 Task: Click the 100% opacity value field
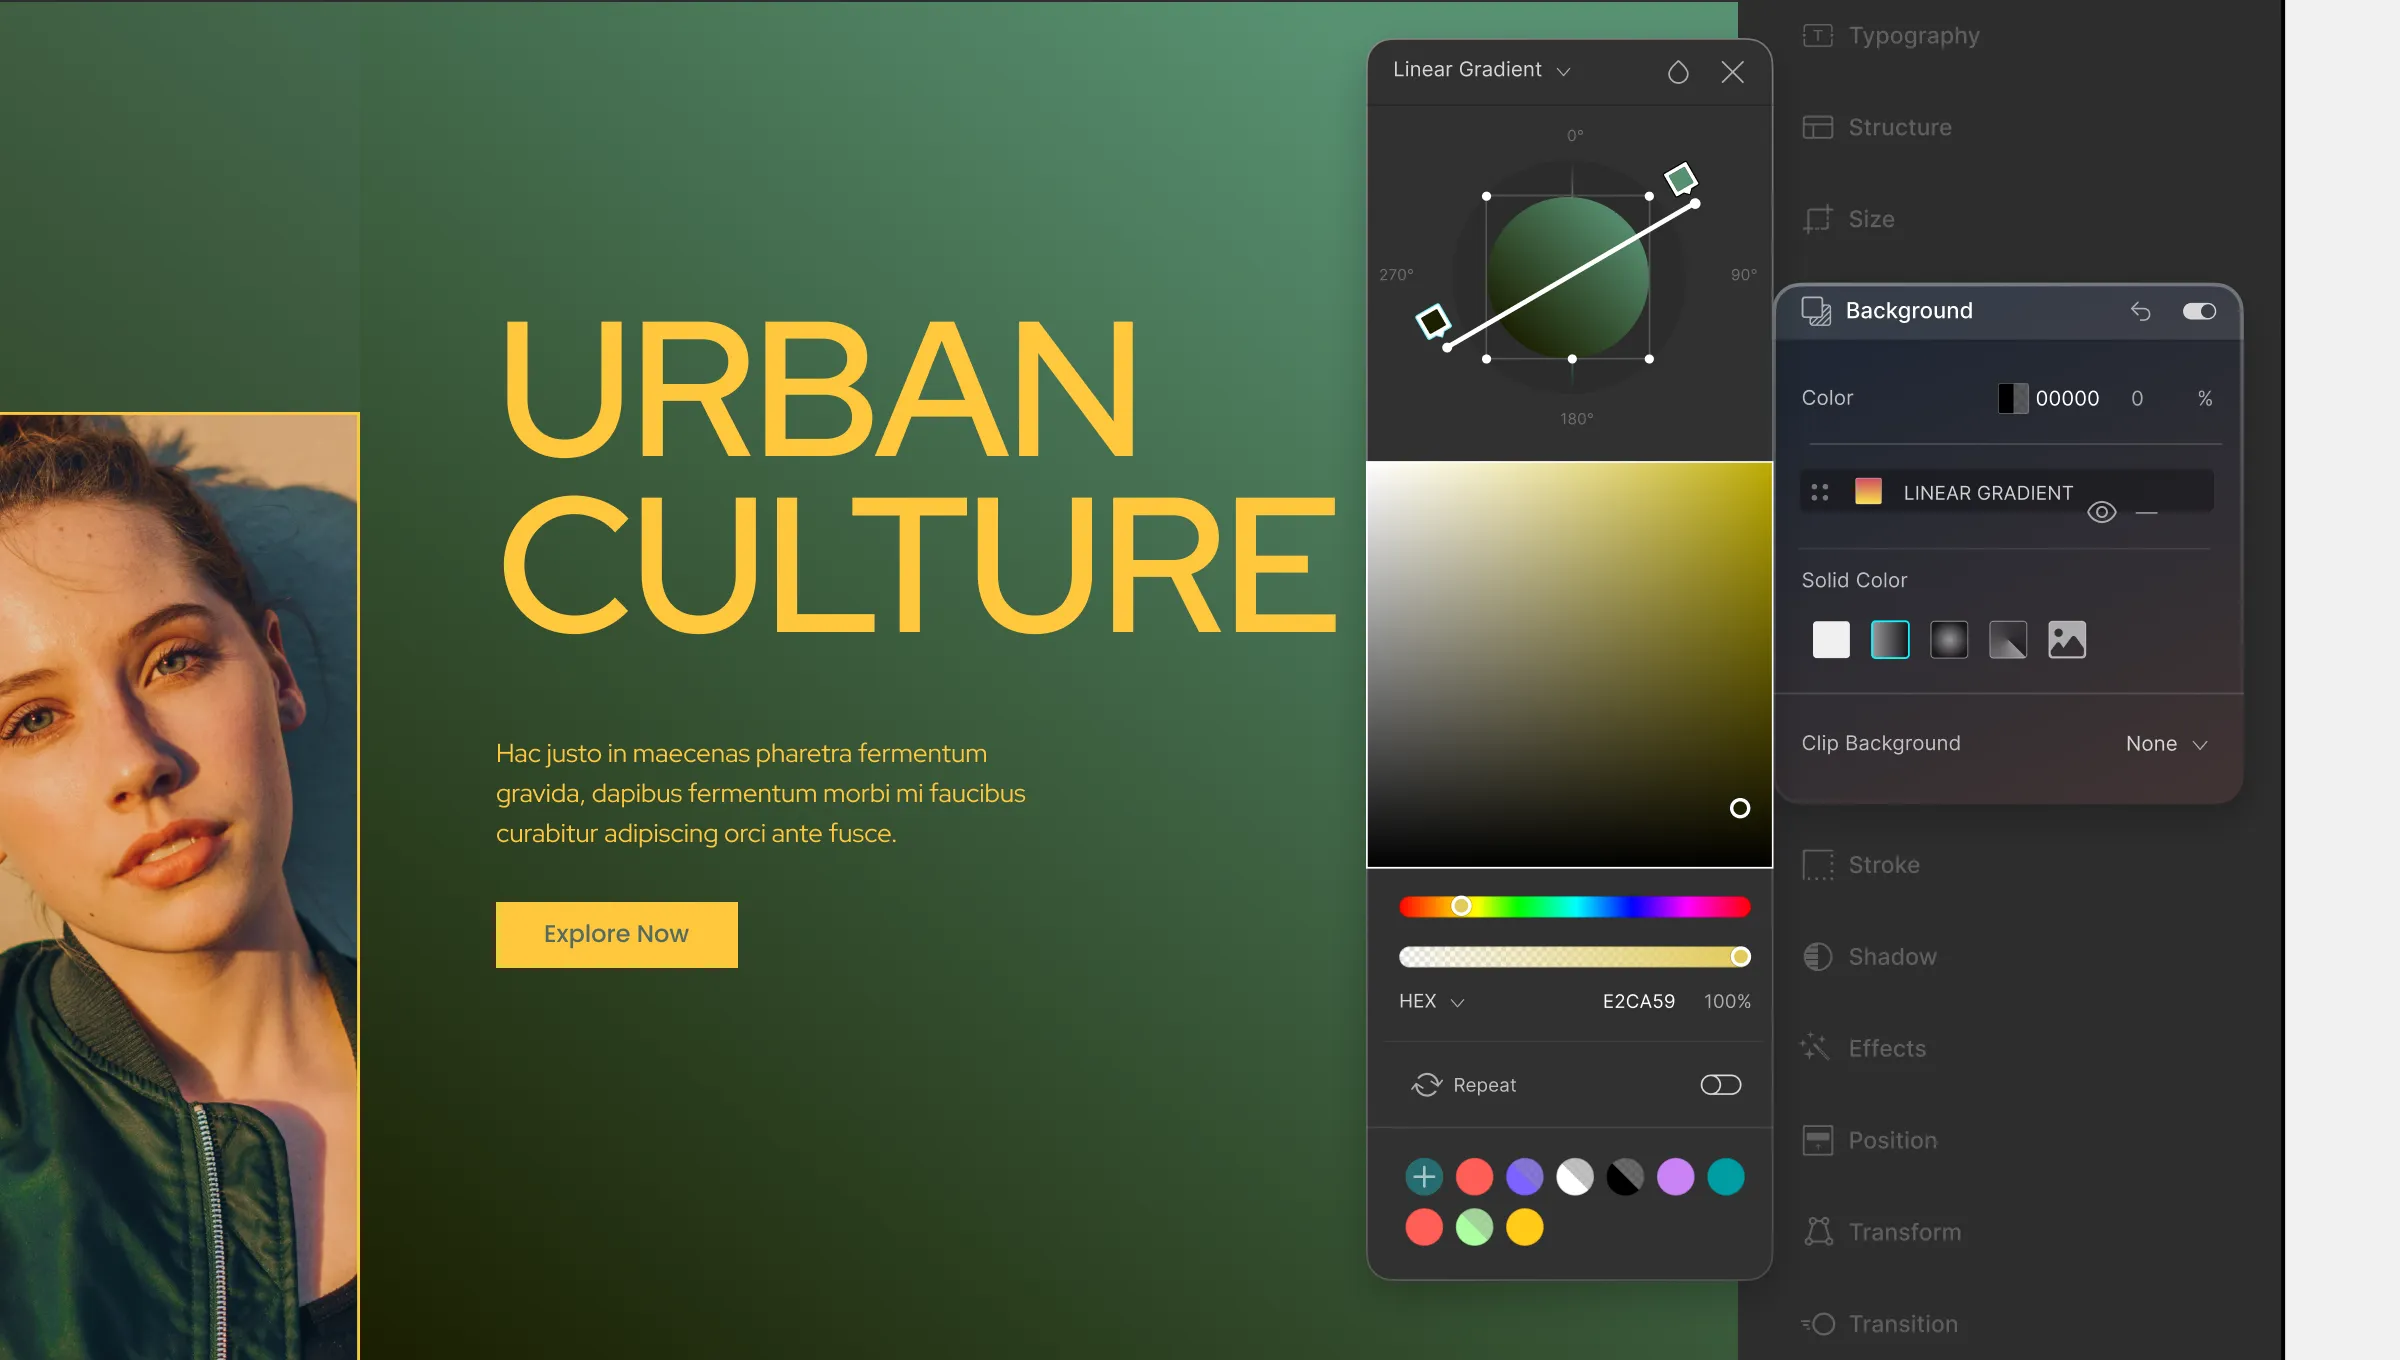1727,1002
